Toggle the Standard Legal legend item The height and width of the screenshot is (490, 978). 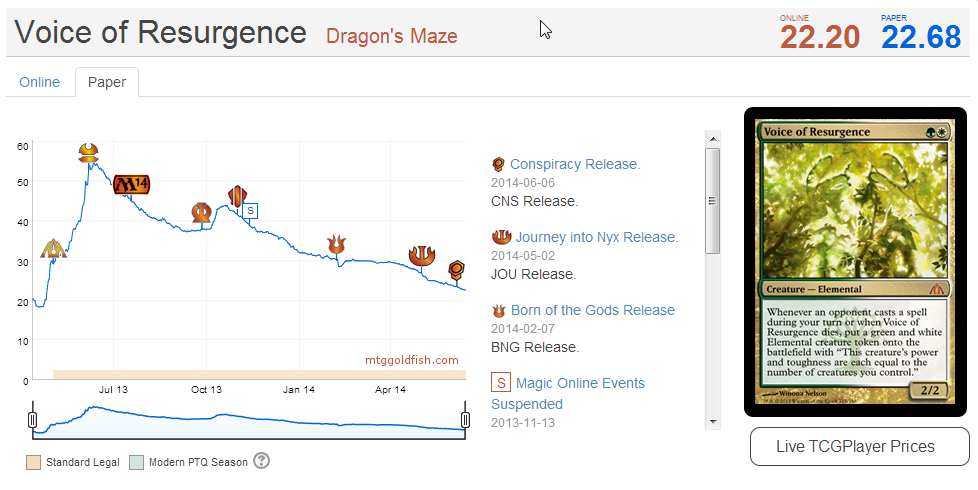(74, 462)
